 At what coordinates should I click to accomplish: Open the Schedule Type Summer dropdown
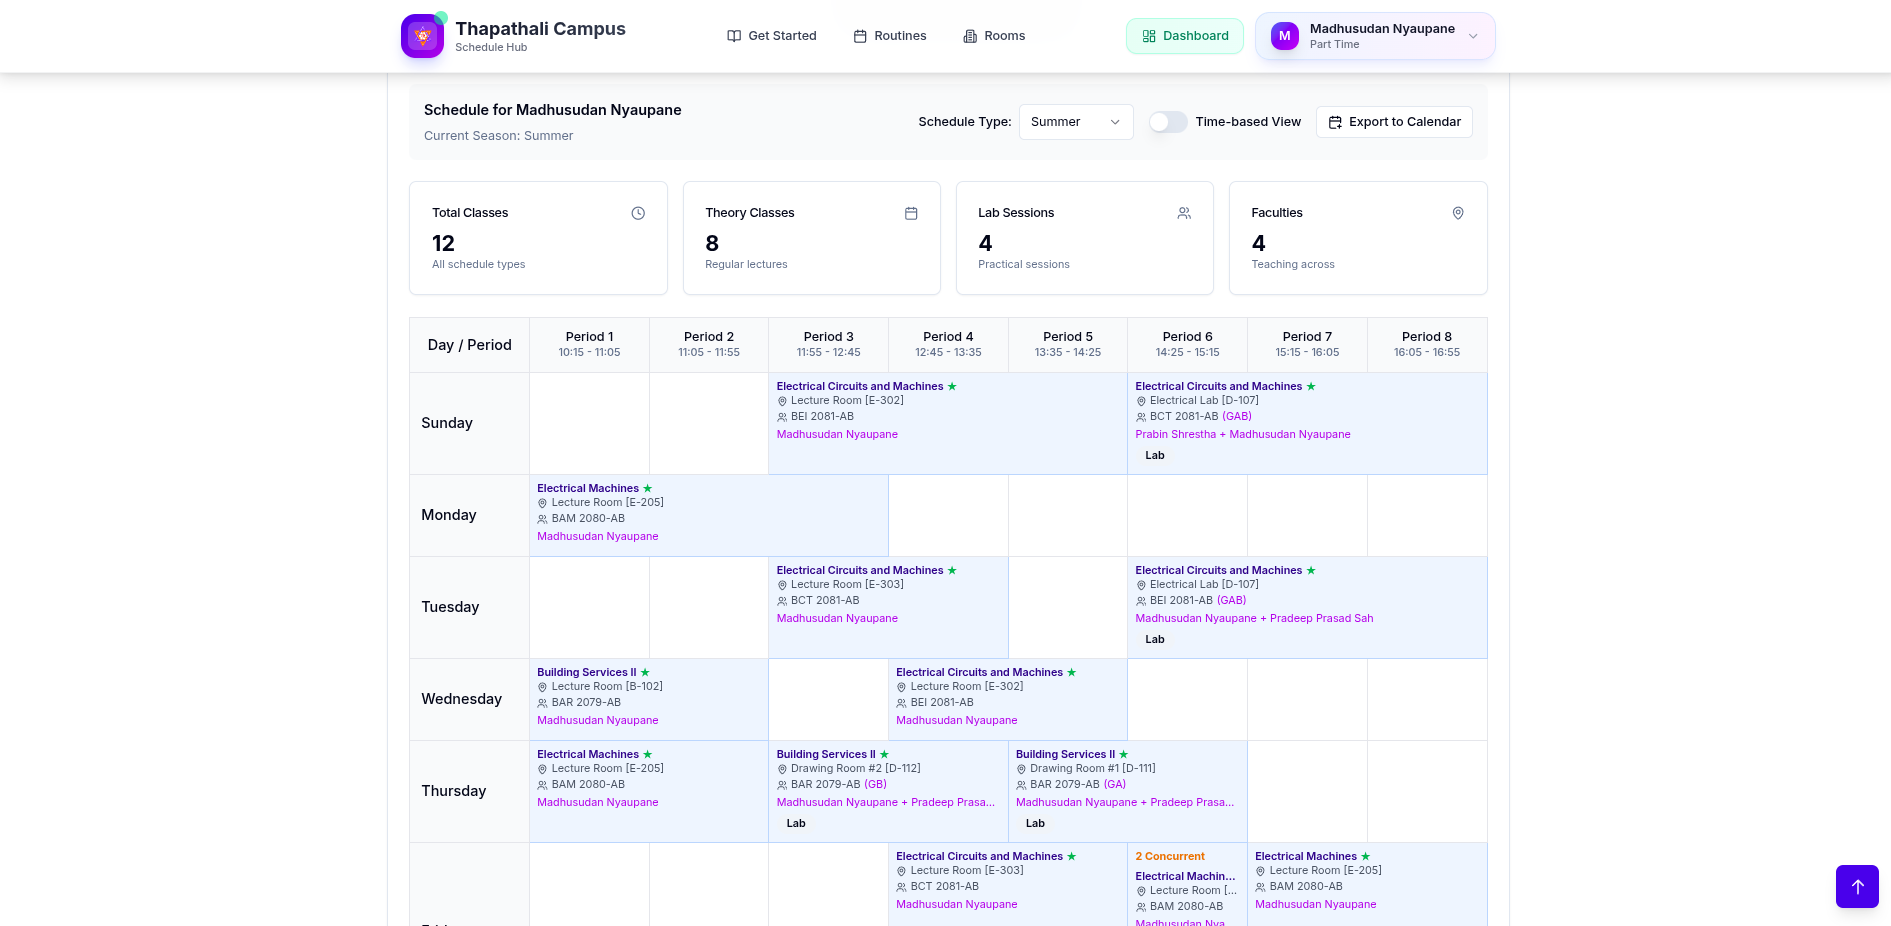click(1076, 122)
